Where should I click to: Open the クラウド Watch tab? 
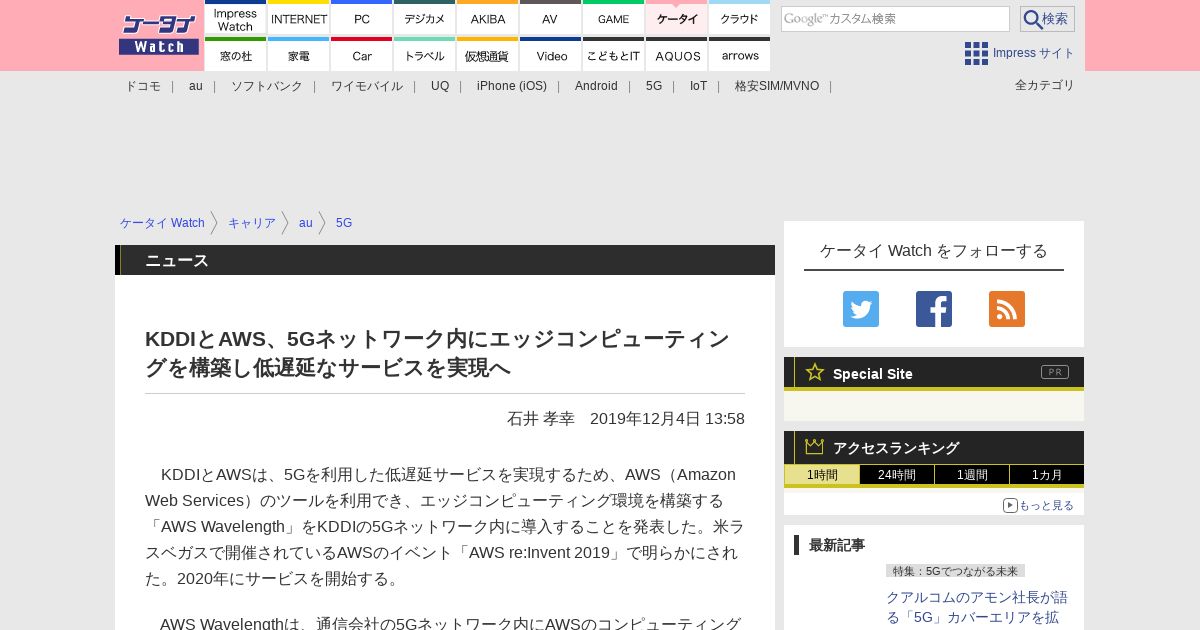pos(740,18)
